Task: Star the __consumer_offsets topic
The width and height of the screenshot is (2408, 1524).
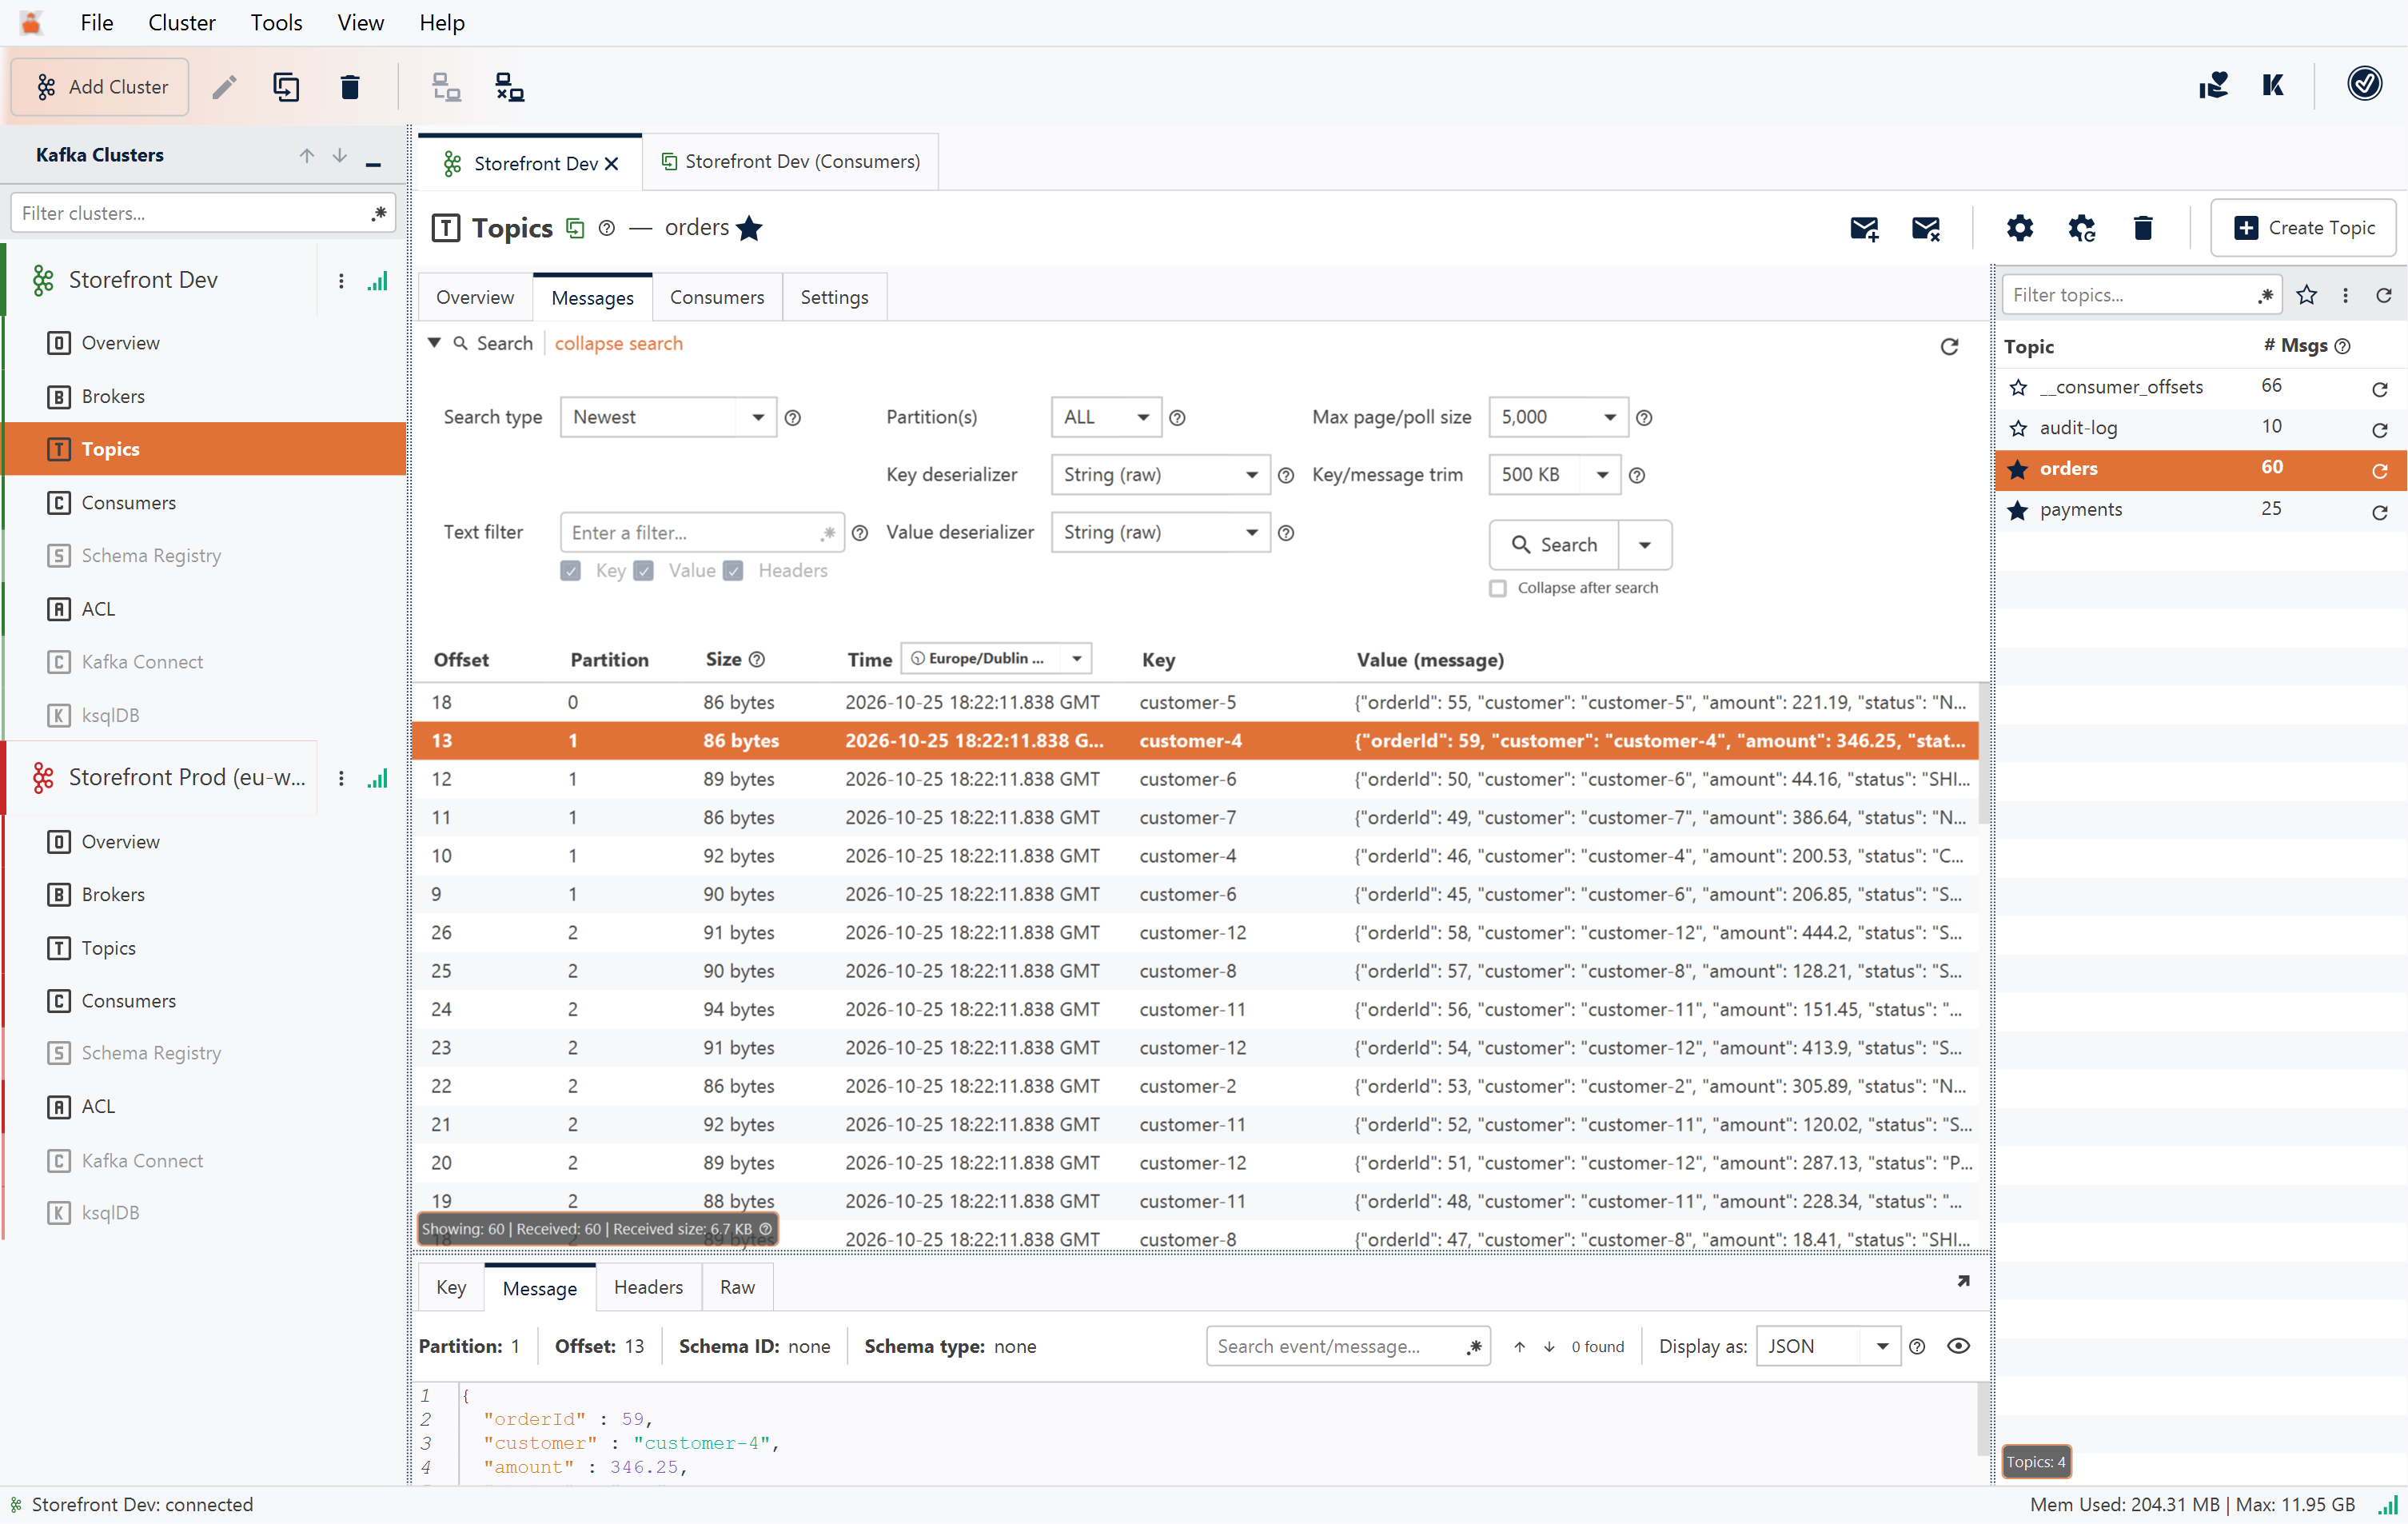Action: [x=2018, y=387]
